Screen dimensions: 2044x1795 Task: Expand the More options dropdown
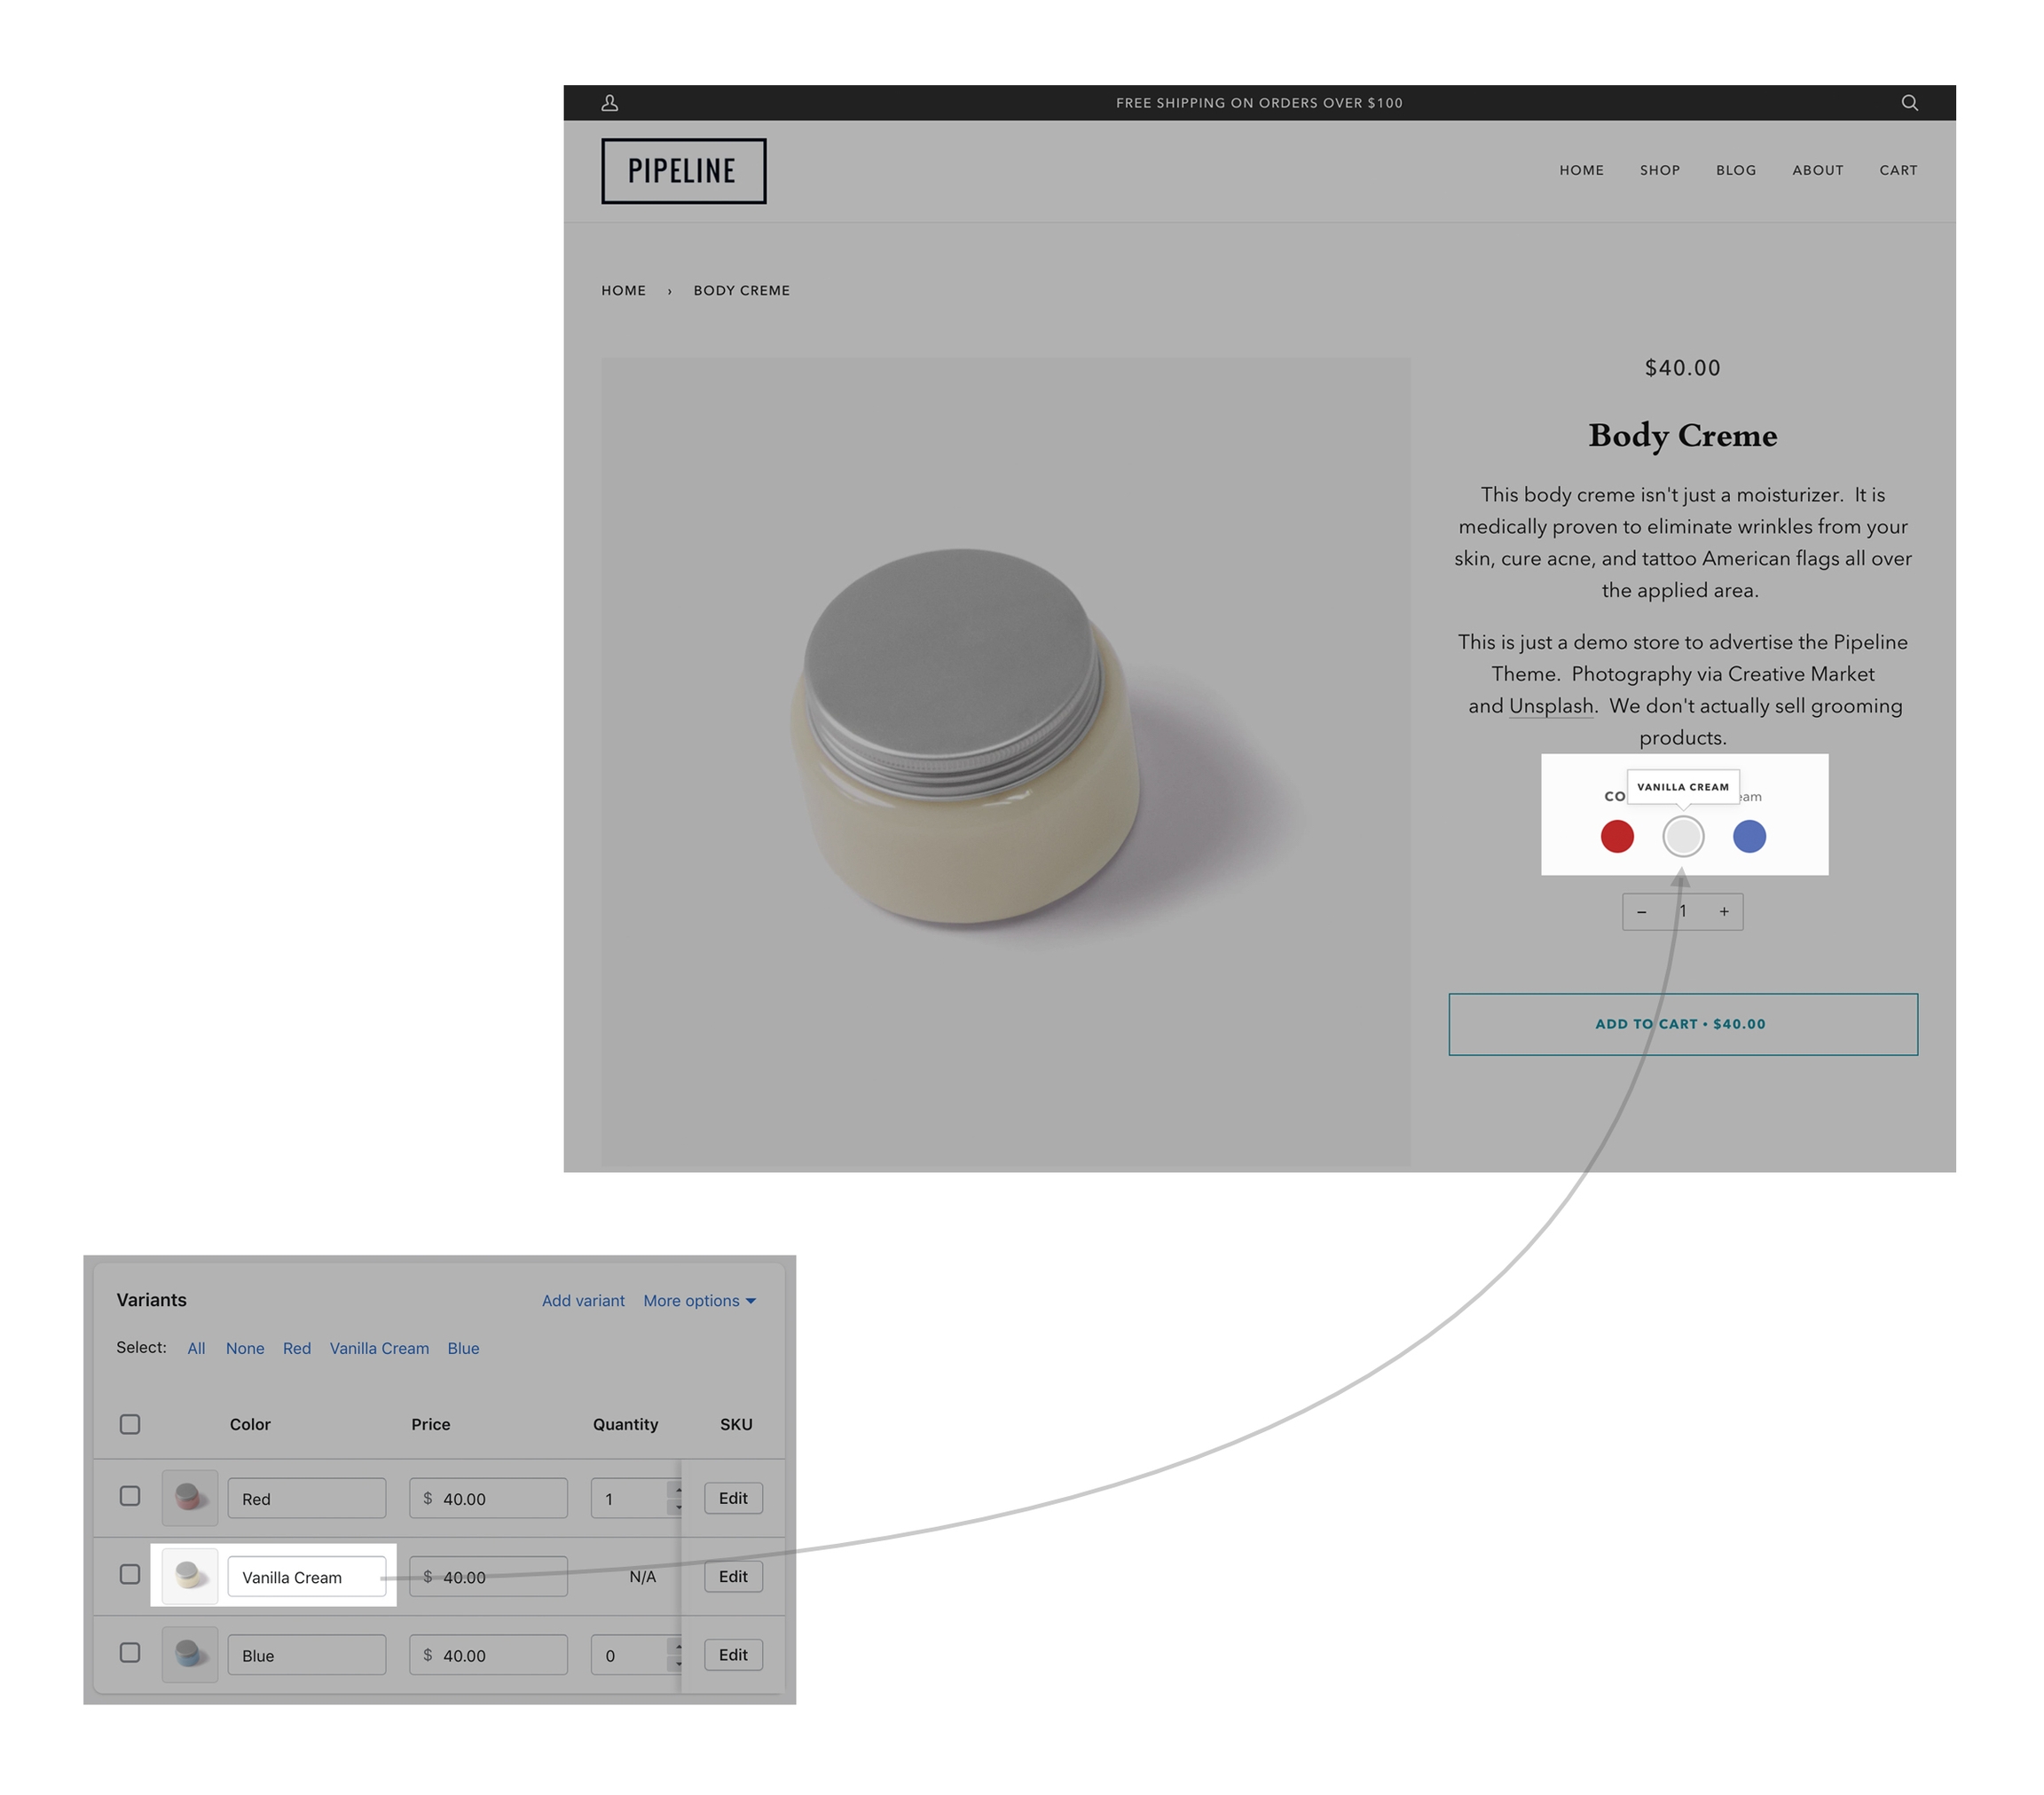pyautogui.click(x=699, y=1300)
